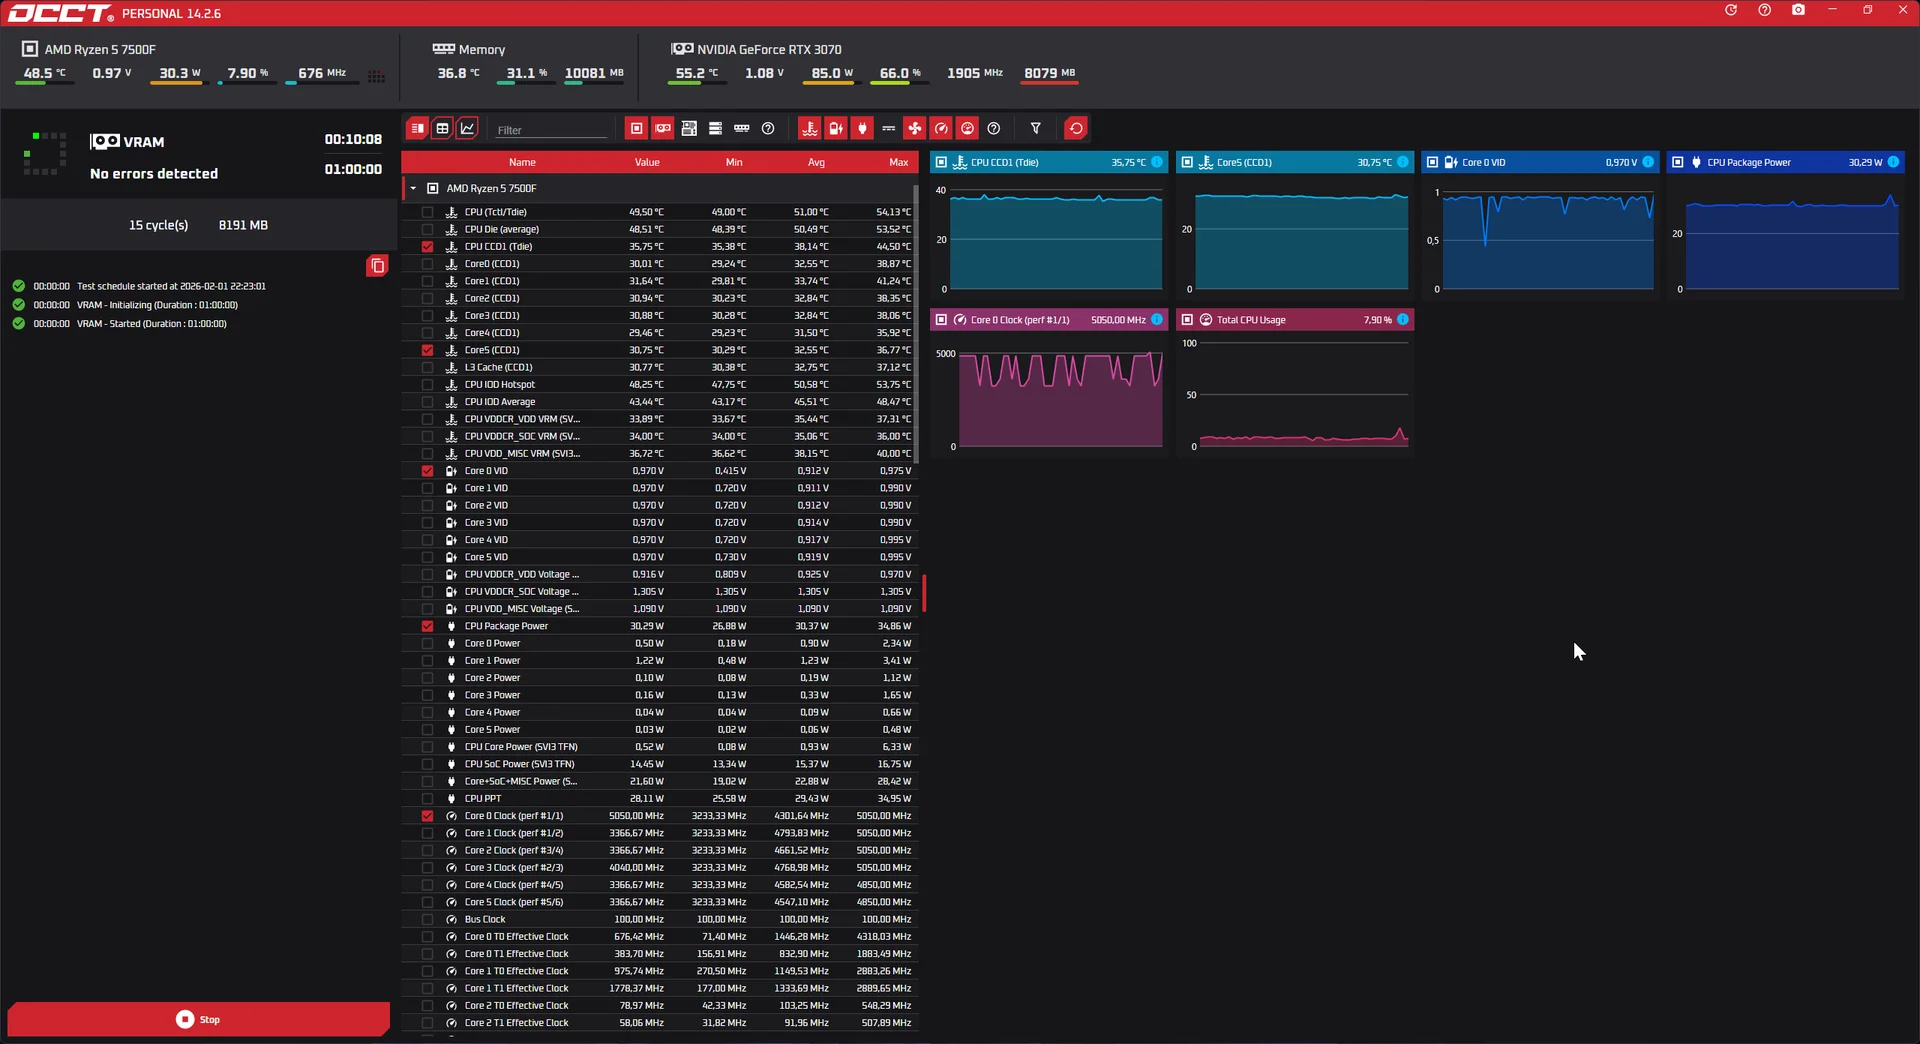
Task: Open the help icon in title bar
Action: pyautogui.click(x=1765, y=10)
